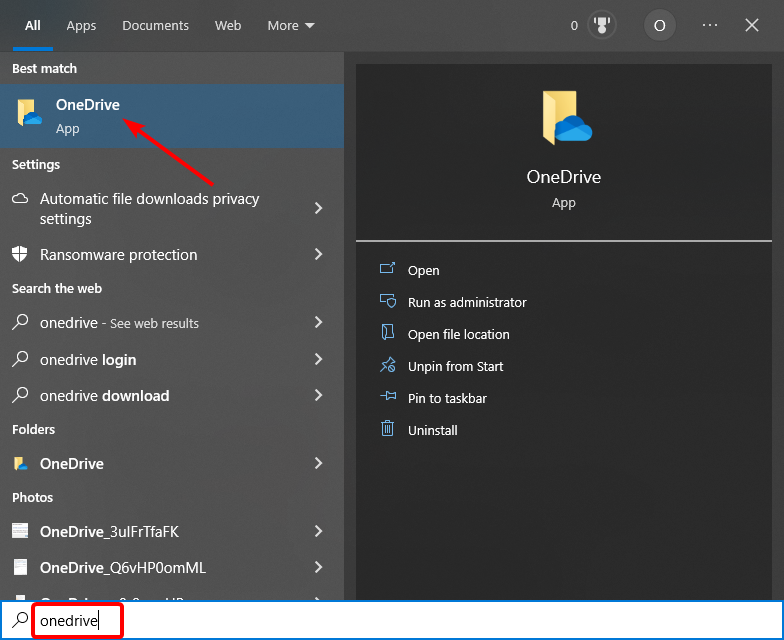Expand the More filter dropdown
Image resolution: width=784 pixels, height=640 pixels.
pos(291,26)
